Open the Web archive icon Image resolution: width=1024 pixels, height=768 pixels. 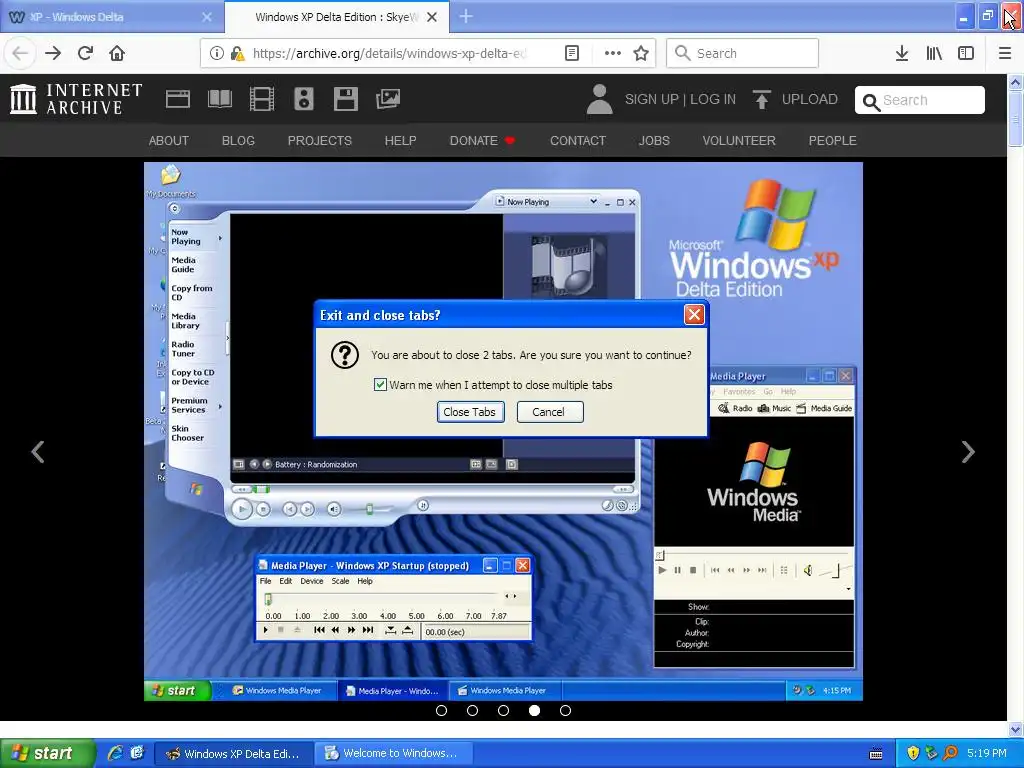pos(178,99)
